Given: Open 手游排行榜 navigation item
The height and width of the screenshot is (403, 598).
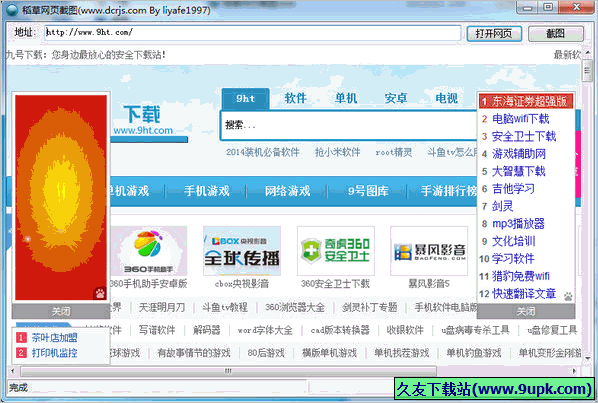Looking at the screenshot, I should pos(449,191).
